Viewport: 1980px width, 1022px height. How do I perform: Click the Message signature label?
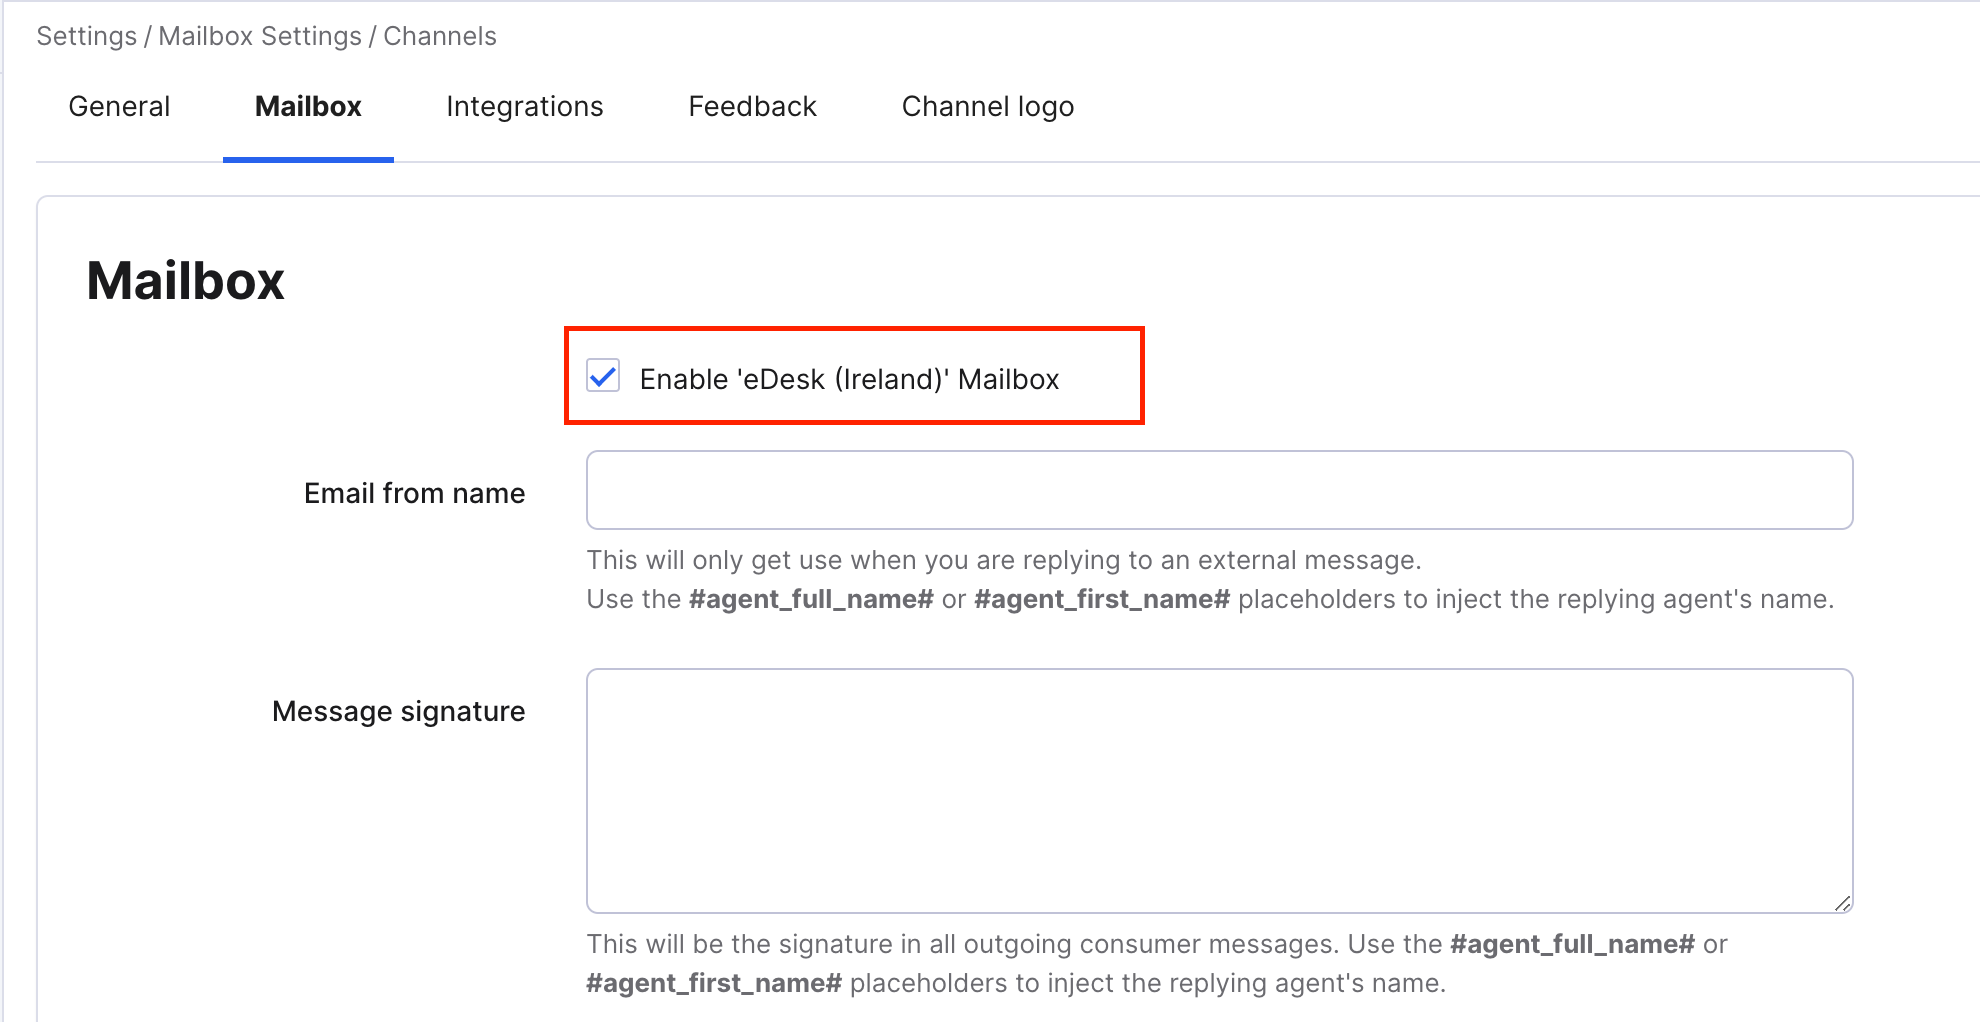click(x=398, y=711)
